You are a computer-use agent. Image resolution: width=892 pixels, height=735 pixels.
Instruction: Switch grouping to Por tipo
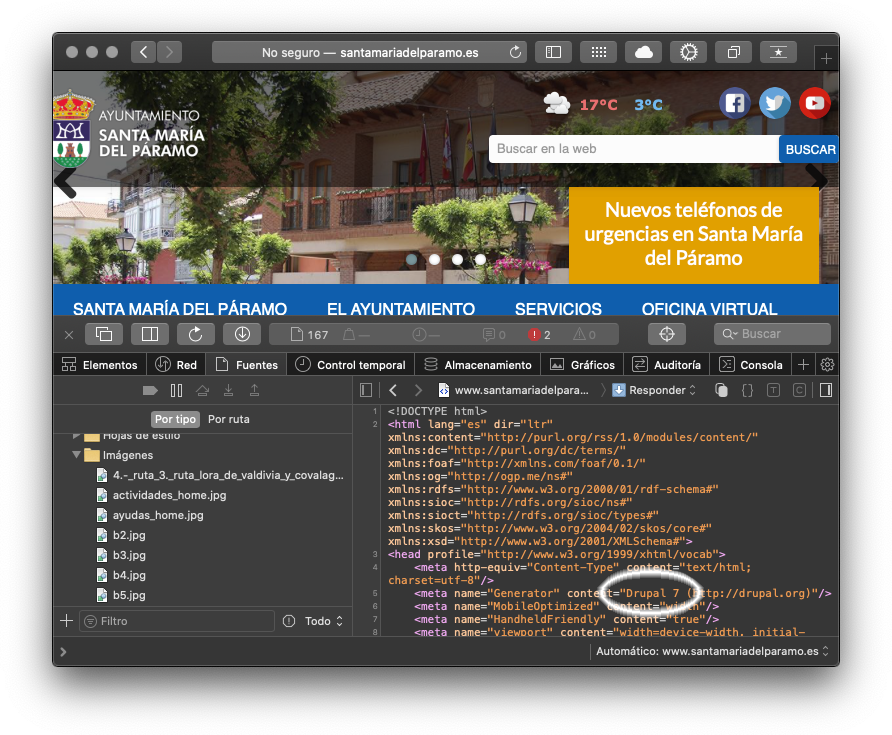175,419
